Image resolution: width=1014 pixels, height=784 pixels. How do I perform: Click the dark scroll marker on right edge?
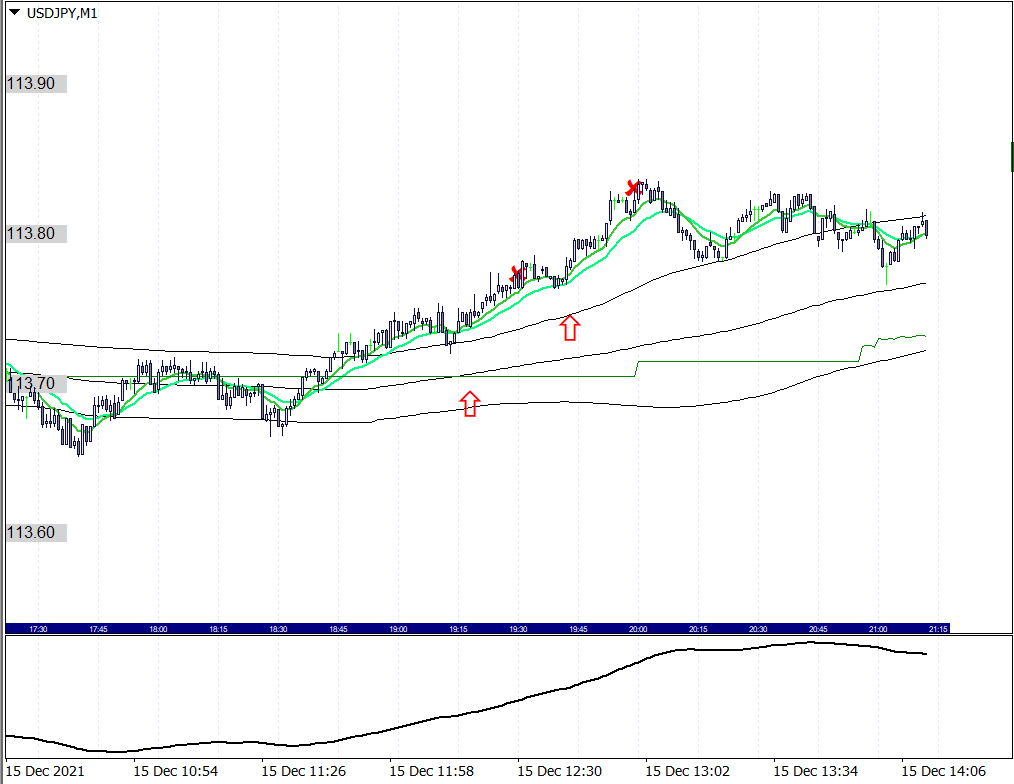pos(1011,157)
